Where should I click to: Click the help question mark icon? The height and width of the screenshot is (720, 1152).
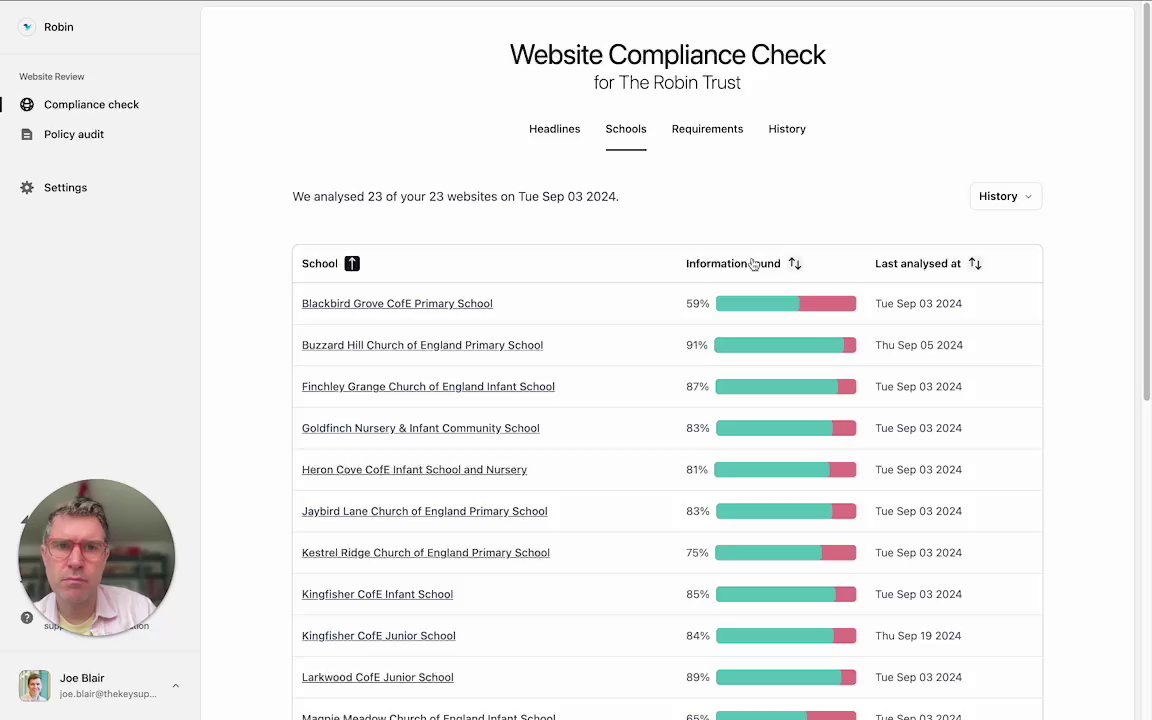[x=27, y=618]
